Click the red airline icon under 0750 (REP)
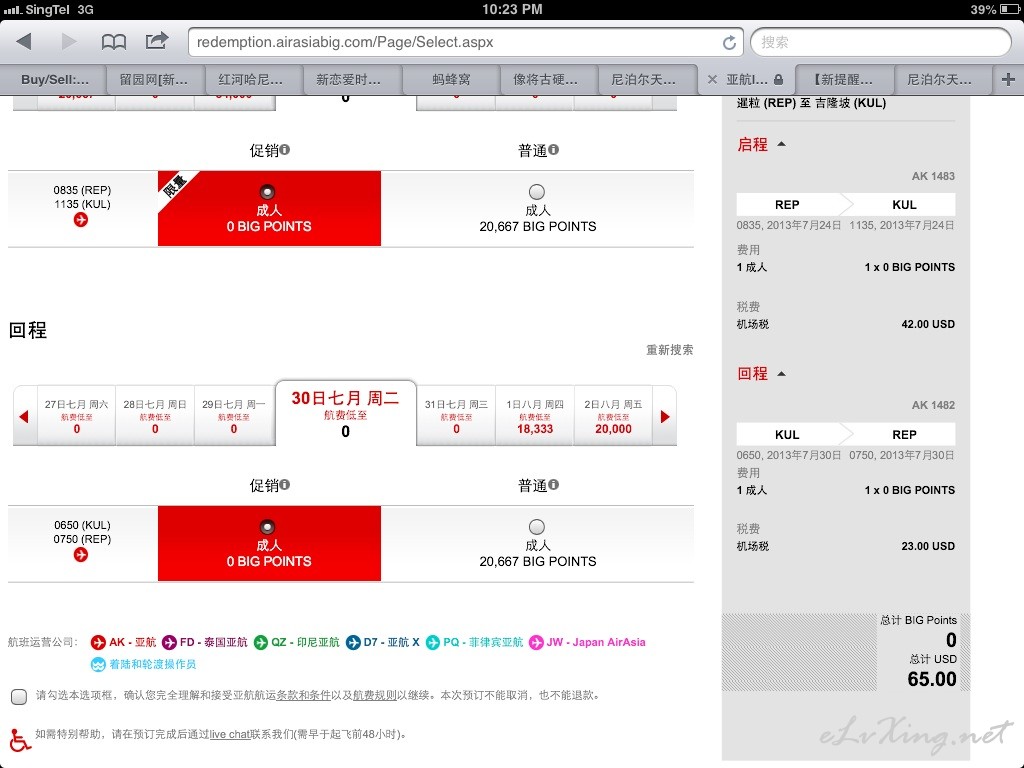Image resolution: width=1024 pixels, height=768 pixels. [81, 555]
